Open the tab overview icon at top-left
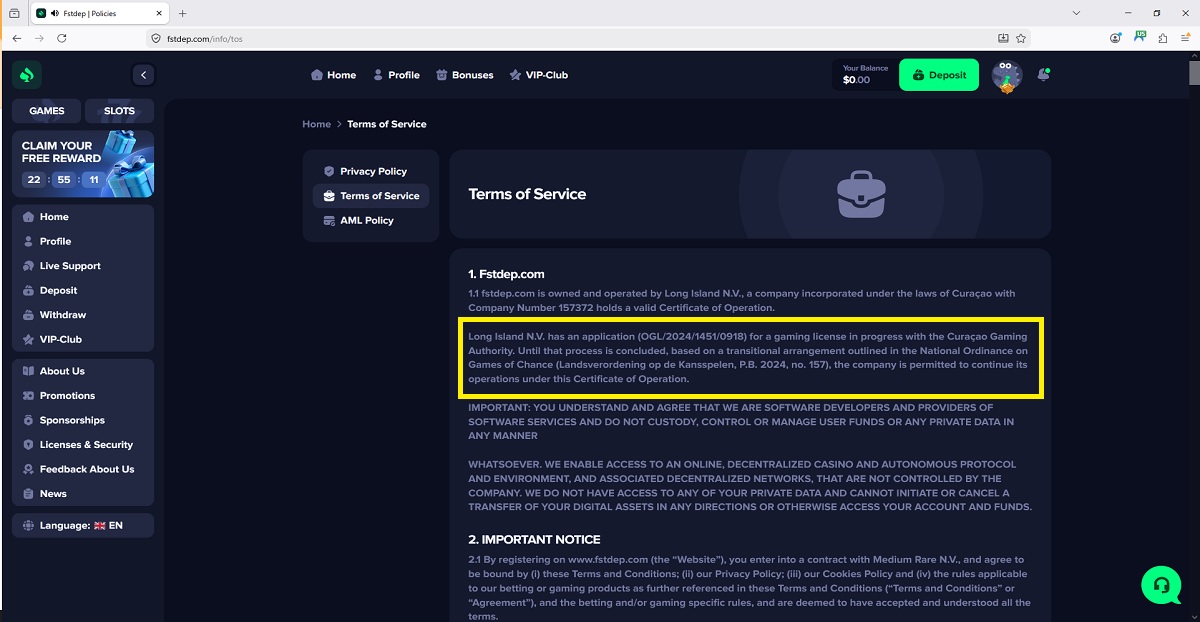This screenshot has width=1200, height=622. (x=14, y=13)
